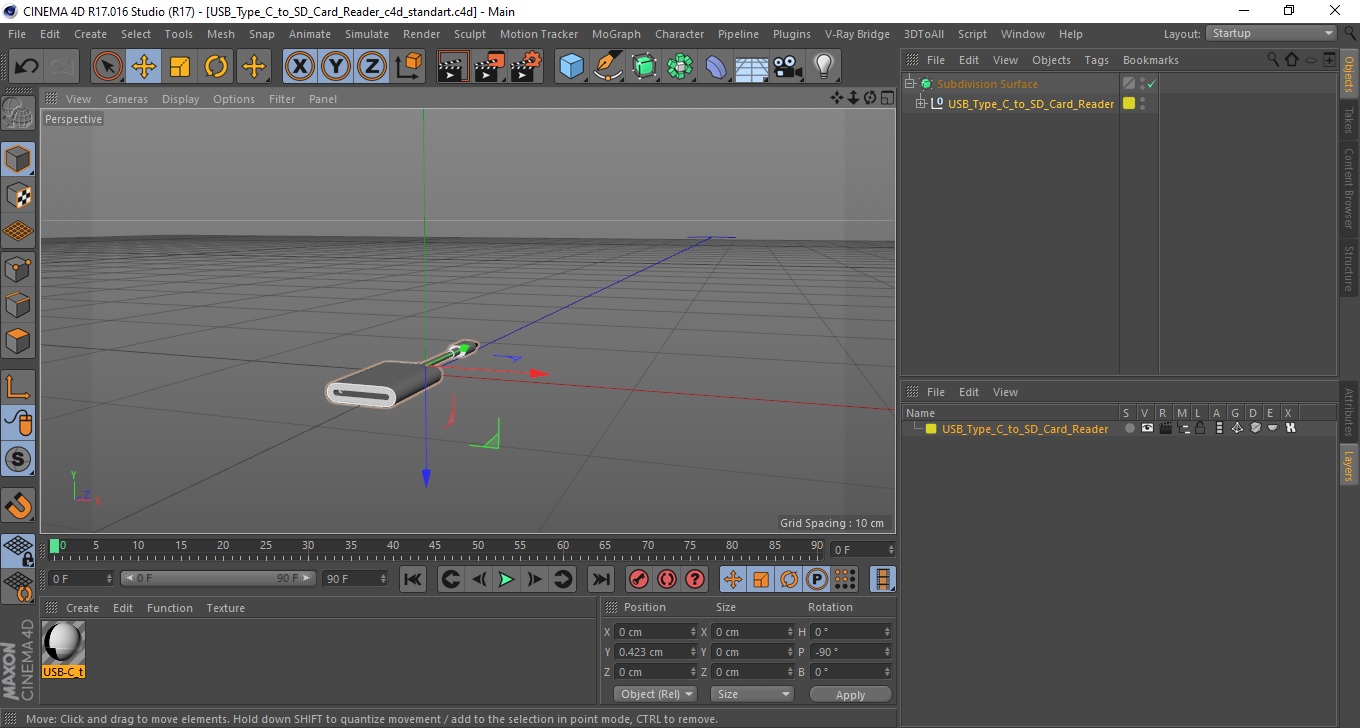Viewport: 1360px width, 728px height.
Task: Click layer color swatch in Layers panel
Action: tap(930, 429)
